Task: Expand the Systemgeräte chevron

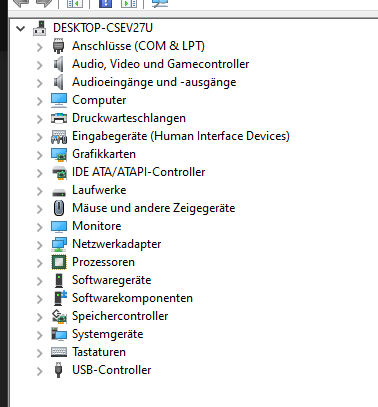Action: pos(40,335)
